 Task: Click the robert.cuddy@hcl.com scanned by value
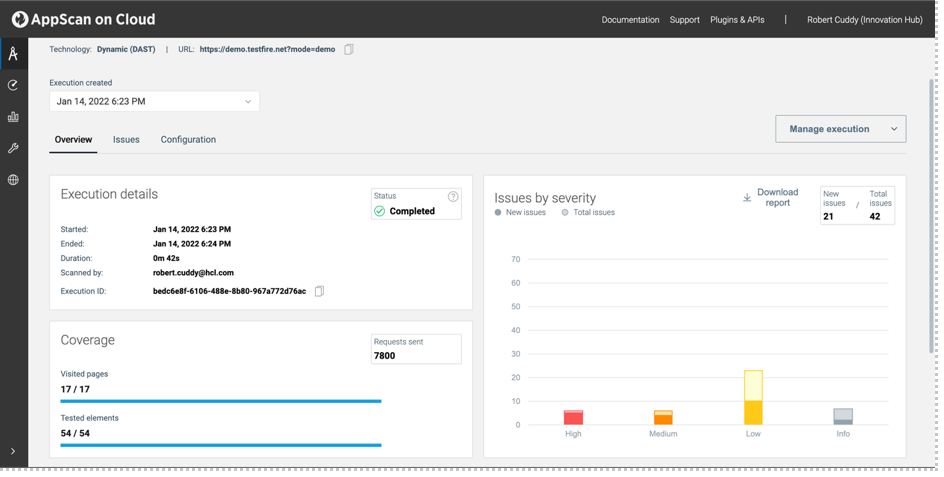193,273
